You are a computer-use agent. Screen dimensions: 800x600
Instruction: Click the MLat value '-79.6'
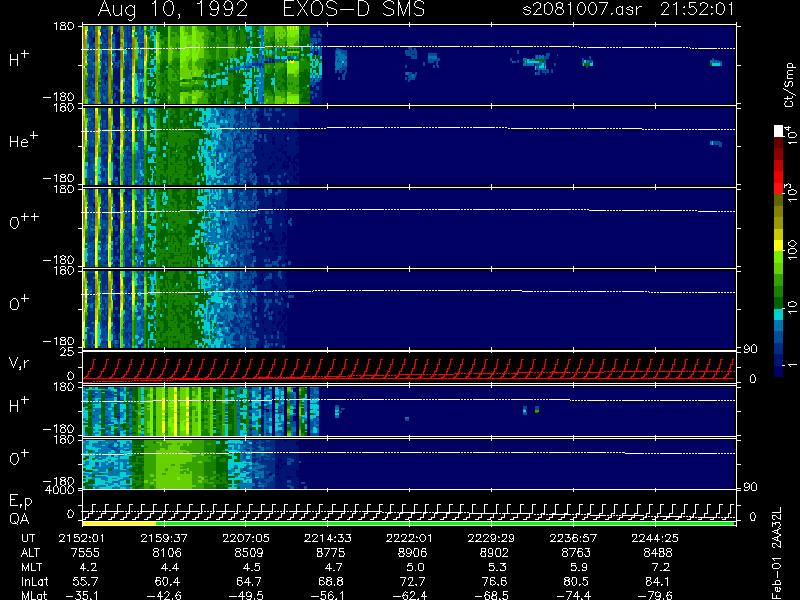point(655,595)
